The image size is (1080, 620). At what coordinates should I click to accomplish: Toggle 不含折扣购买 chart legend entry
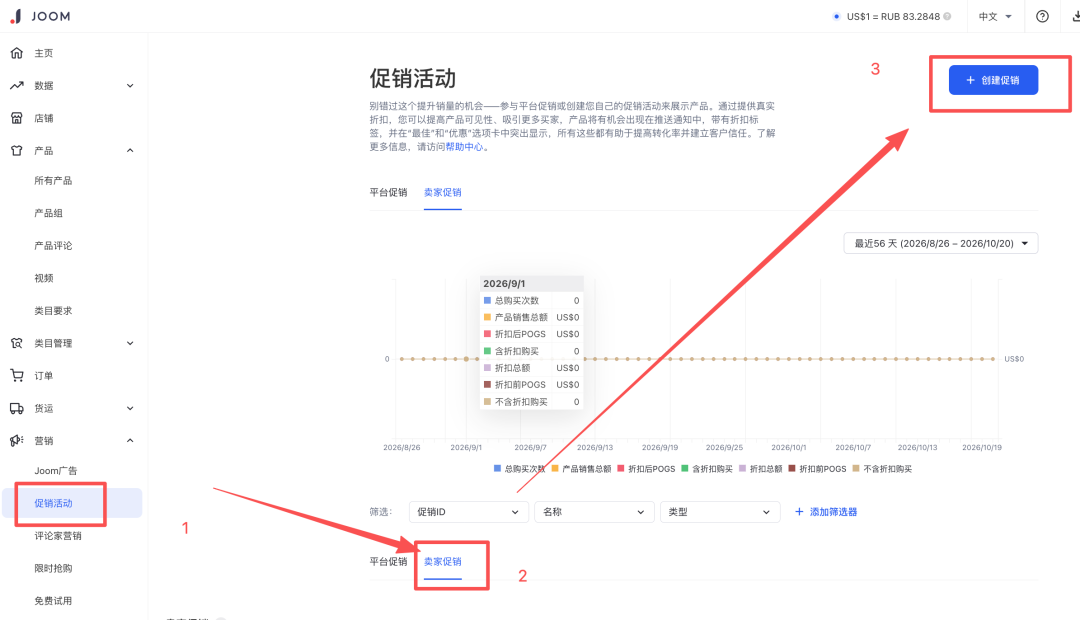coord(882,468)
